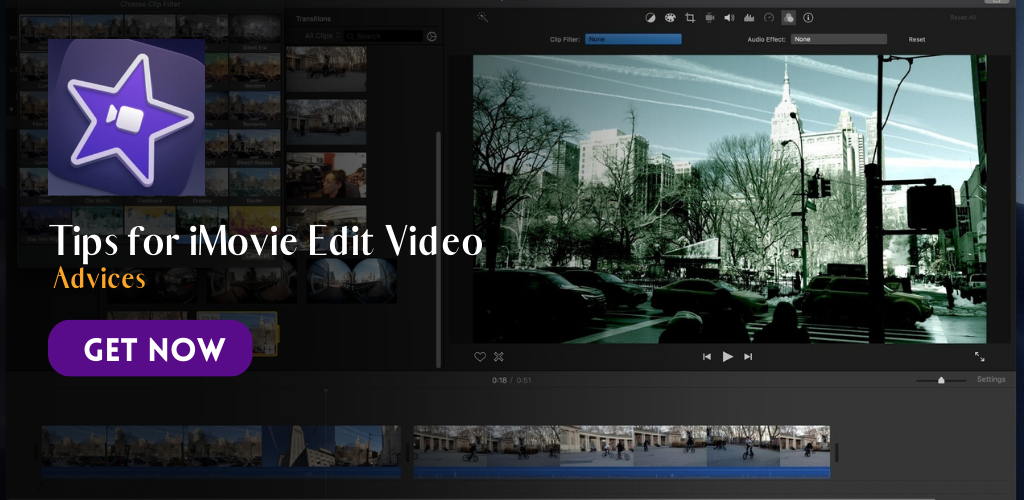
Task: Mark clip as favorite with heart
Action: 480,356
